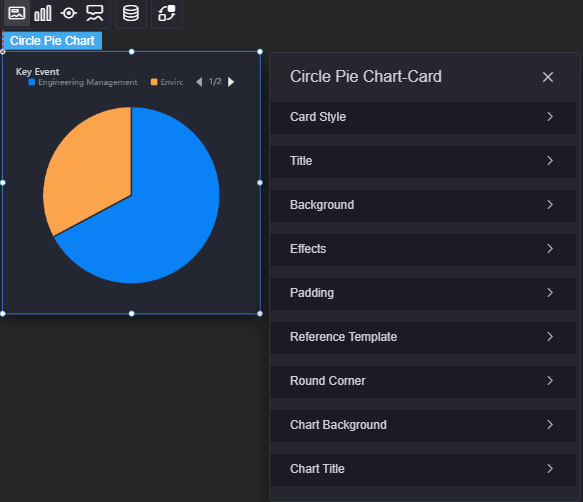Expand the Background section

click(x=423, y=205)
